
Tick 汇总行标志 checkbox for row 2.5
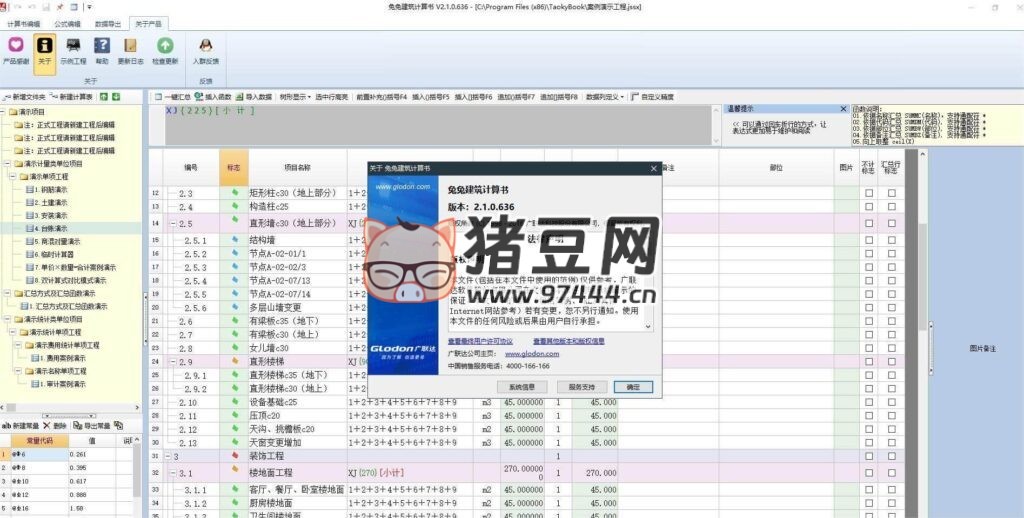891,223
